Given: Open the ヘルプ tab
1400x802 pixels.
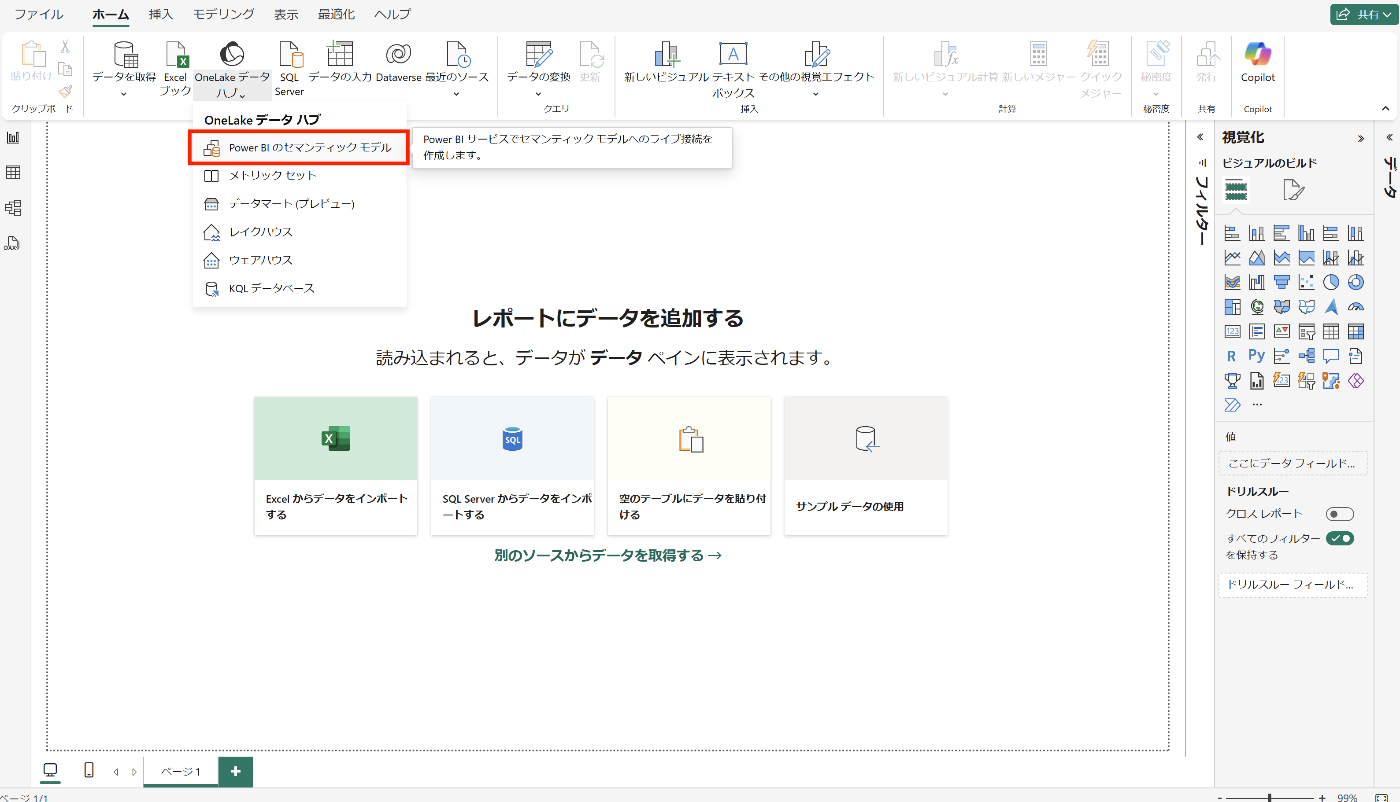Looking at the screenshot, I should click(392, 14).
